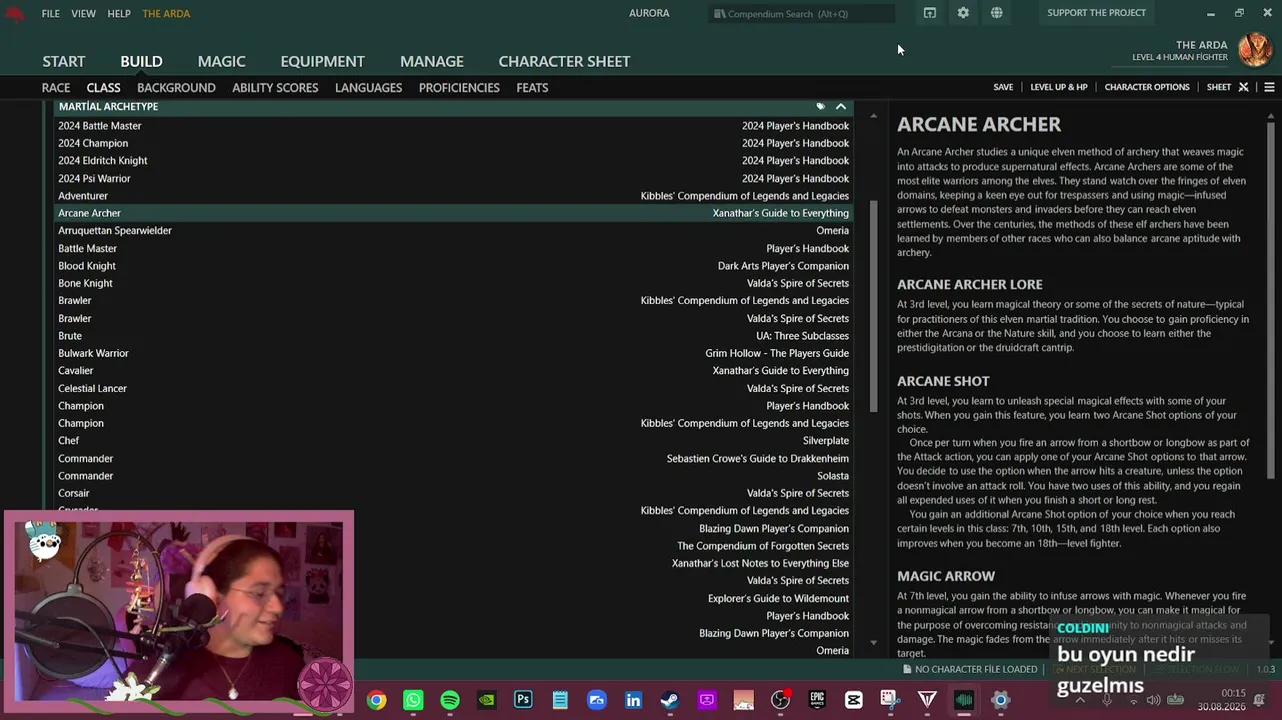Viewport: 1282px width, 720px height.
Task: Open Steam from the taskbar
Action: (x=670, y=700)
